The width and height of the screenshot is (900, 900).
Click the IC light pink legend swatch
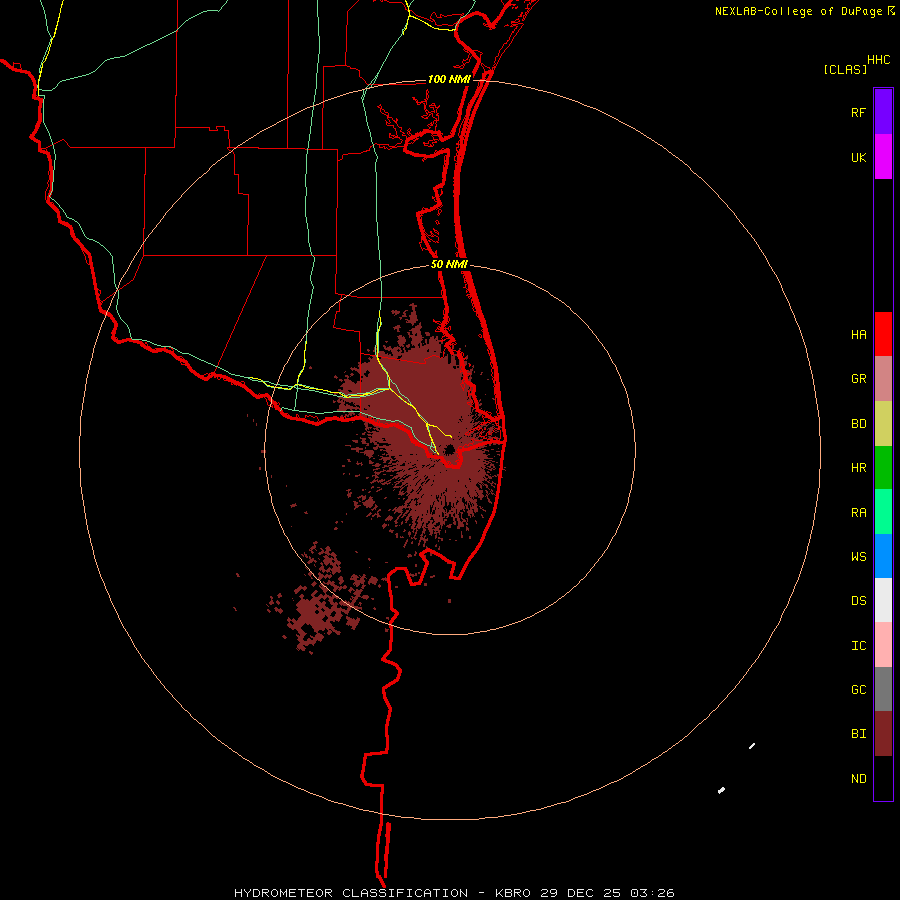coord(883,645)
